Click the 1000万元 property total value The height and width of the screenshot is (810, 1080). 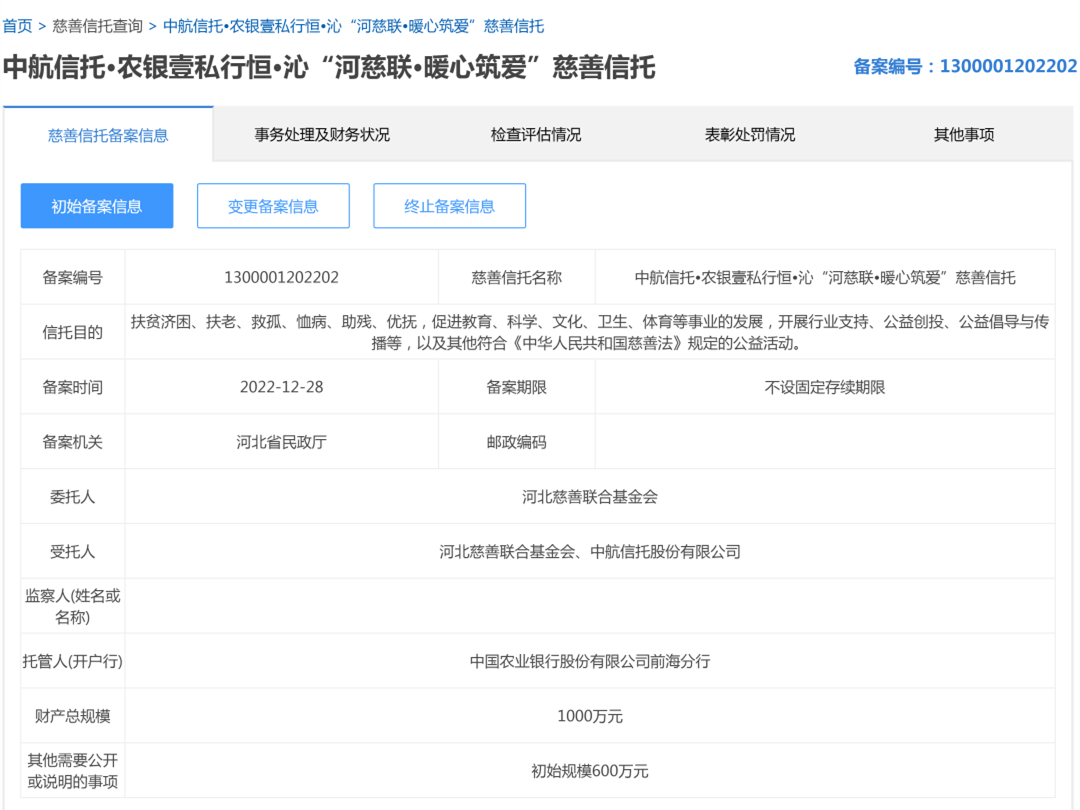point(590,716)
